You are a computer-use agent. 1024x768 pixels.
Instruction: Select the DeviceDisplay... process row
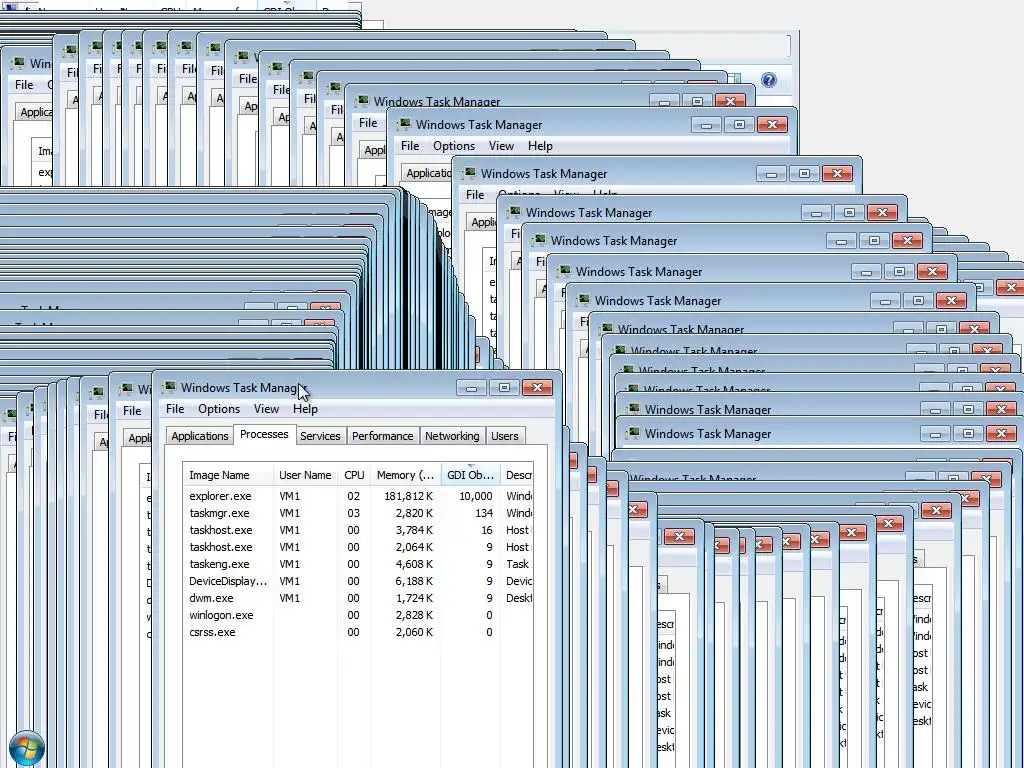coord(358,581)
